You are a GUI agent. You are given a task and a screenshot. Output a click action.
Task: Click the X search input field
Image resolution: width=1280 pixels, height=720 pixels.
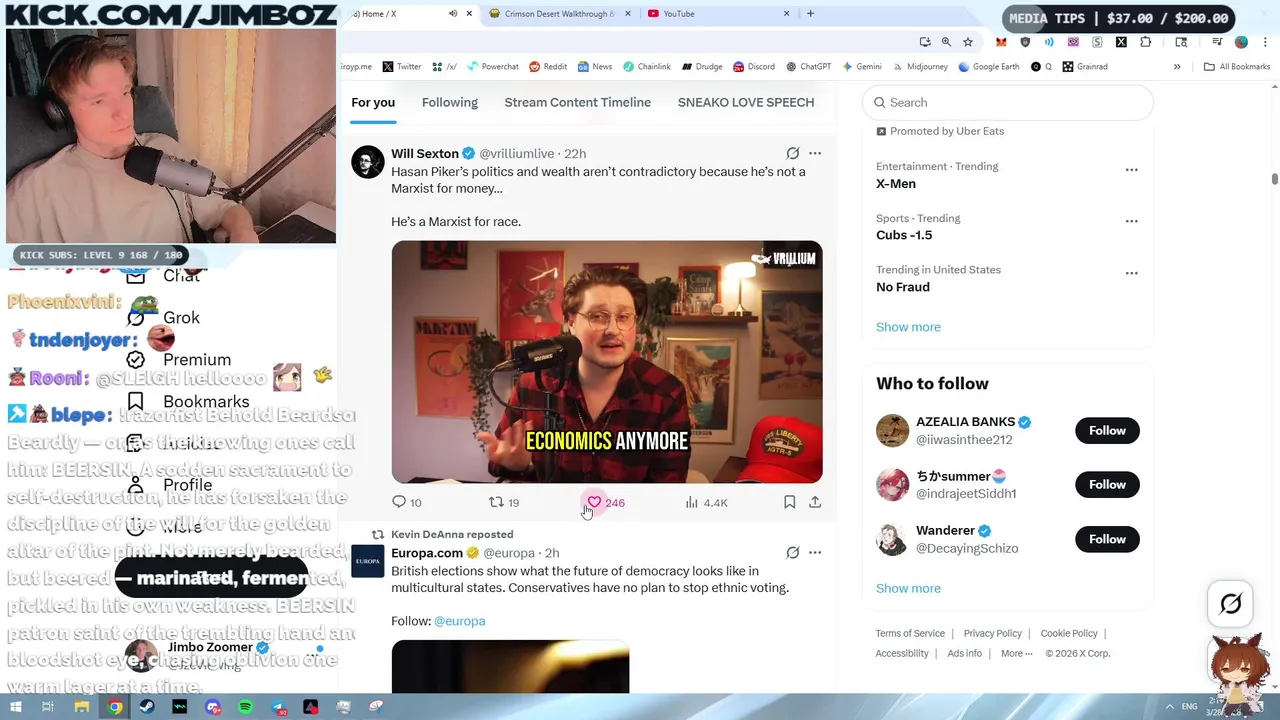[x=1008, y=102]
